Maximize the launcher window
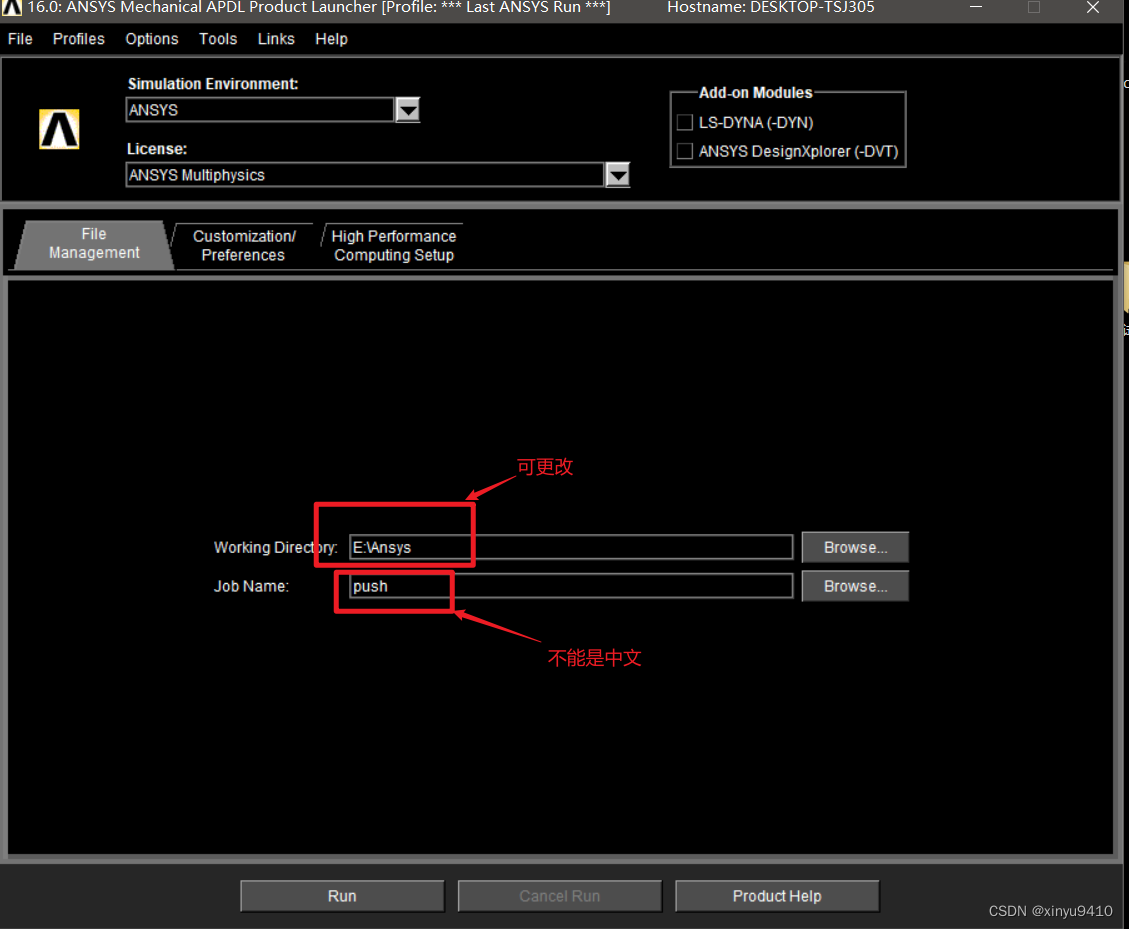Image resolution: width=1129 pixels, height=929 pixels. click(x=1034, y=7)
